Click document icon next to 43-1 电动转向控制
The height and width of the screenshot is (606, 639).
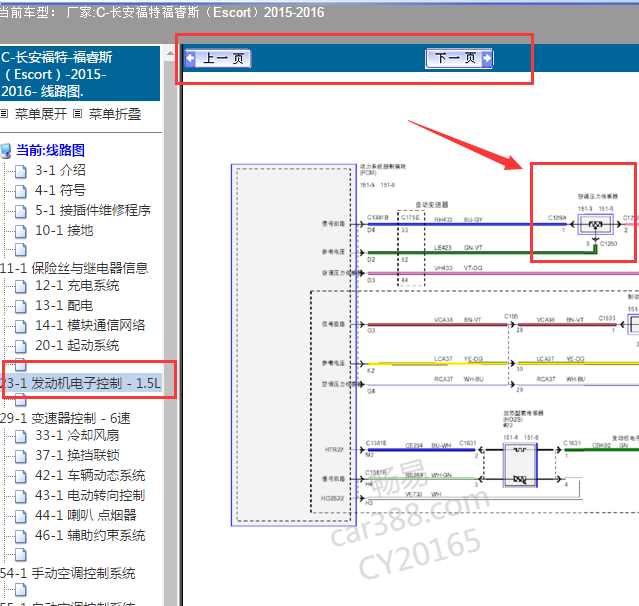point(21,496)
